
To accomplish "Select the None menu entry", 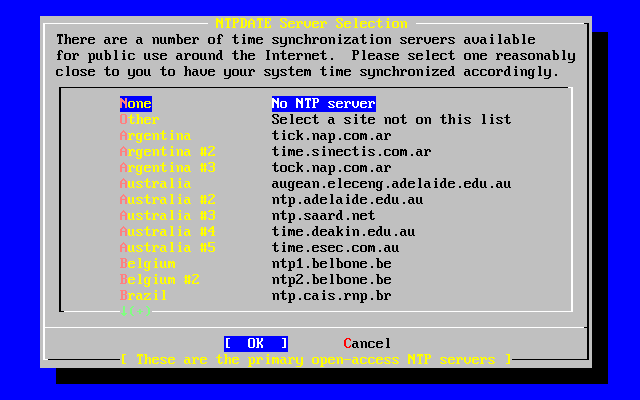I will click(136, 104).
